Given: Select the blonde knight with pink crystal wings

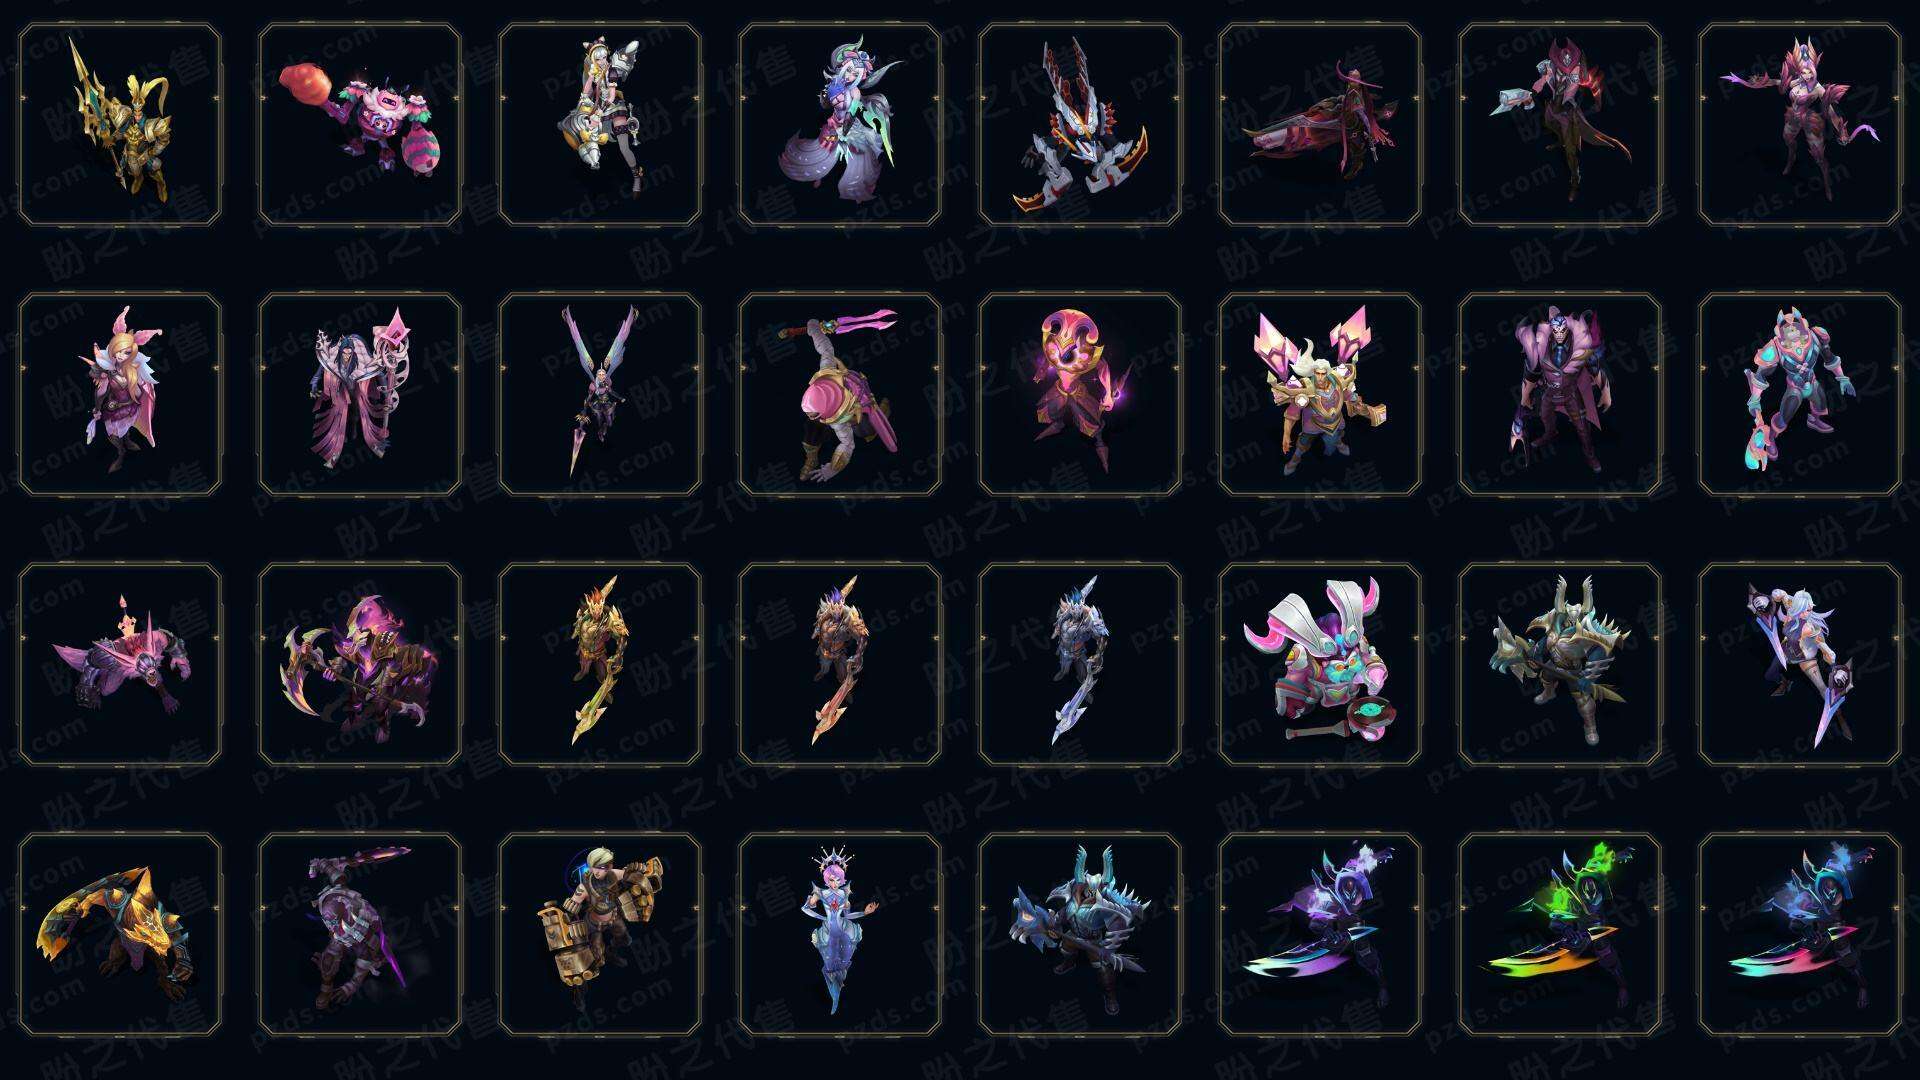Looking at the screenshot, I should pos(1320,394).
